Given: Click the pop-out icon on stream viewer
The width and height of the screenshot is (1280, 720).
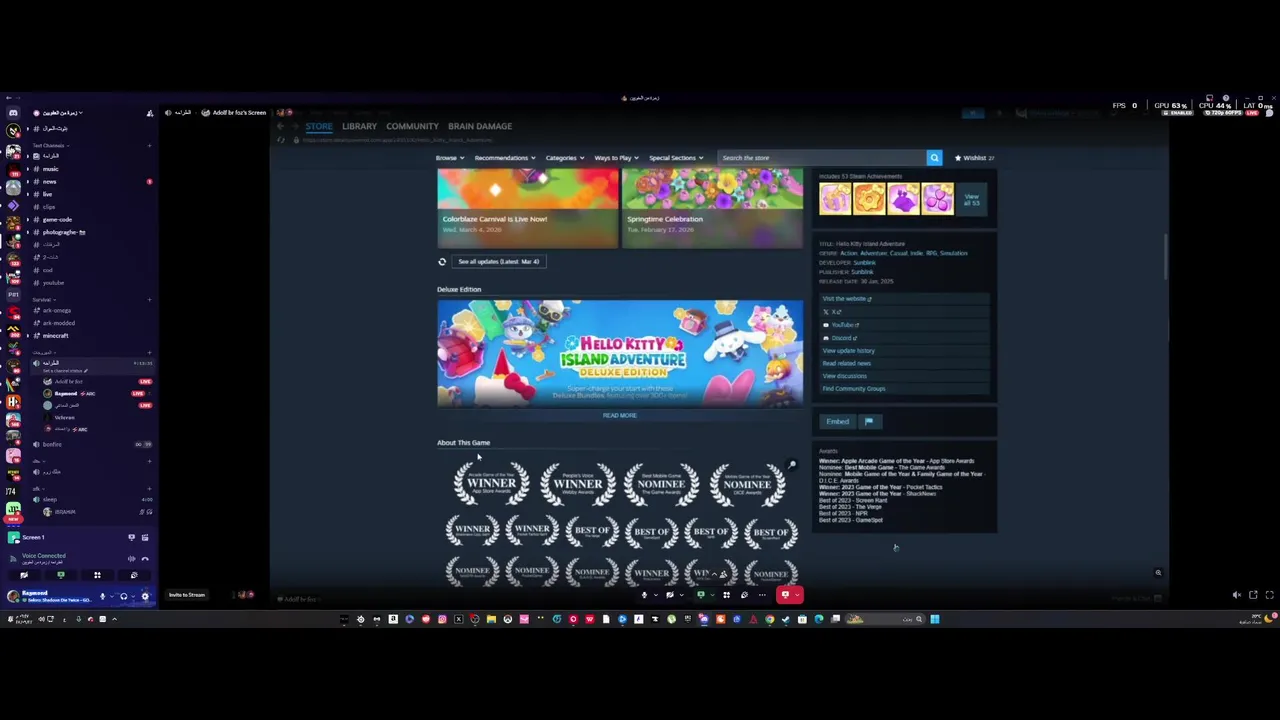Looking at the screenshot, I should coord(1253,595).
